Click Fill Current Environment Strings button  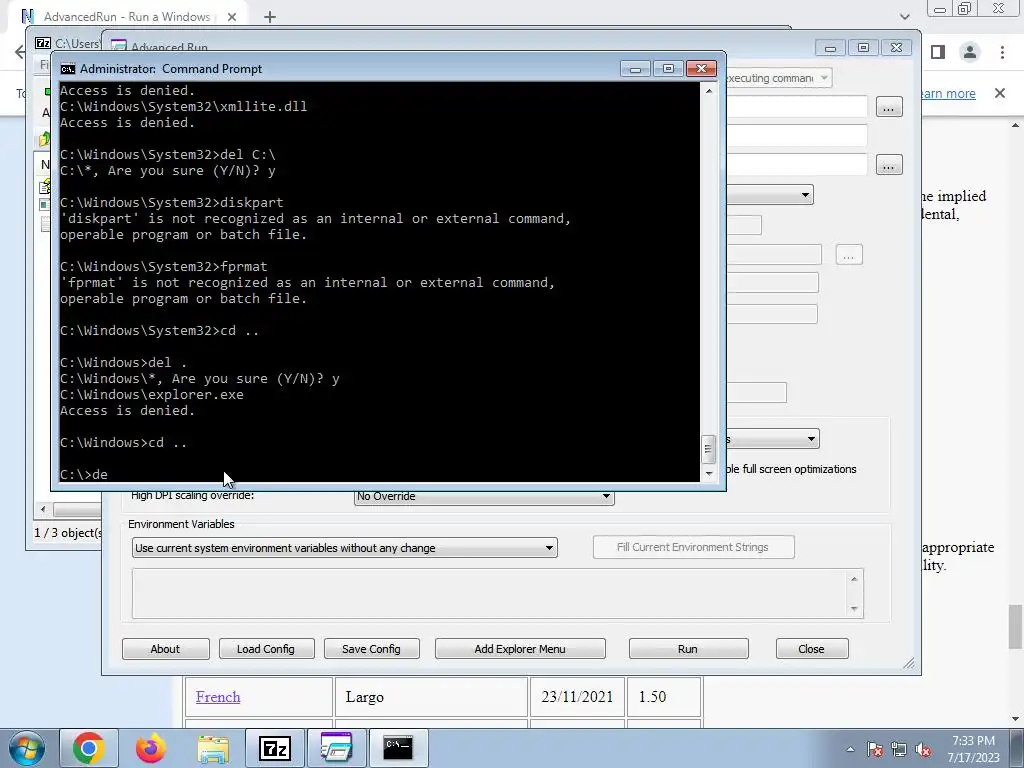694,547
